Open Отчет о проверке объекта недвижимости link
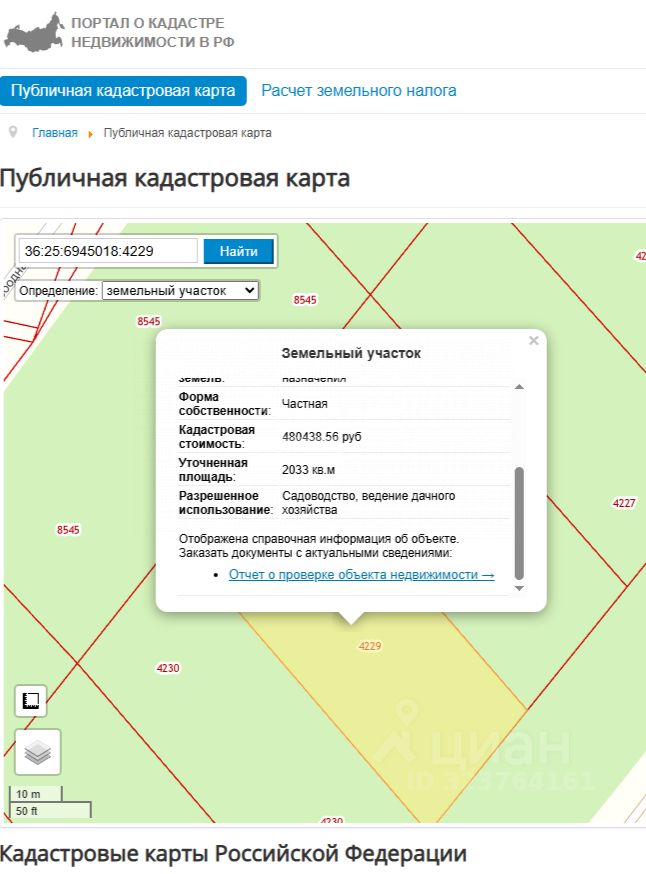The height and width of the screenshot is (874, 646). pos(362,575)
